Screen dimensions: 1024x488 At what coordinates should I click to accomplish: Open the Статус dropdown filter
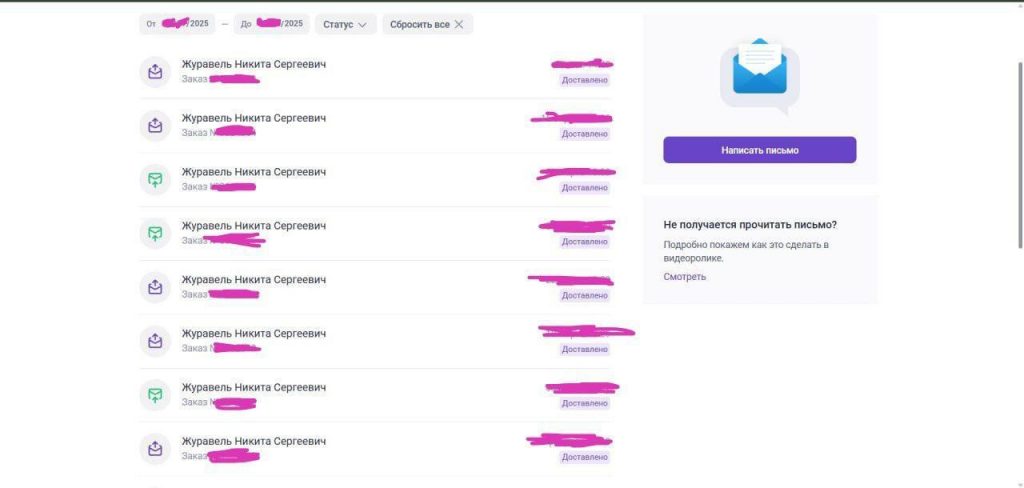pos(345,24)
